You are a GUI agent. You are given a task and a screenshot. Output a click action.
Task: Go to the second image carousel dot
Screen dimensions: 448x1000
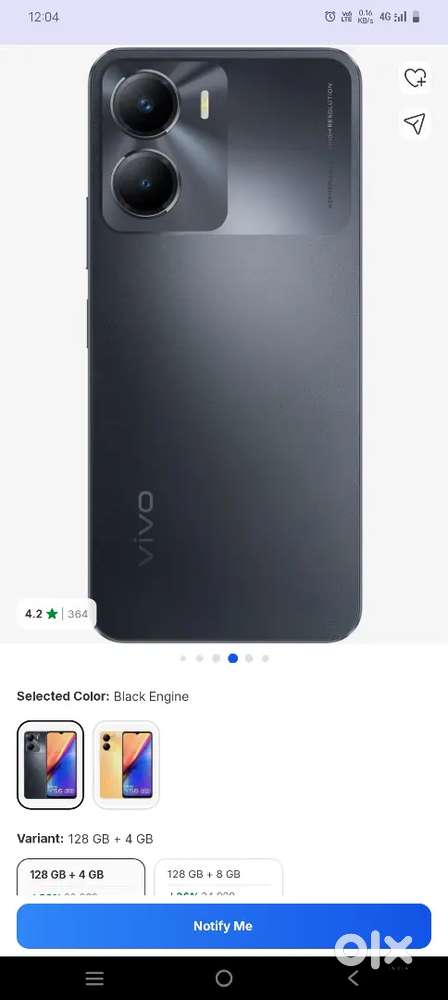point(200,658)
